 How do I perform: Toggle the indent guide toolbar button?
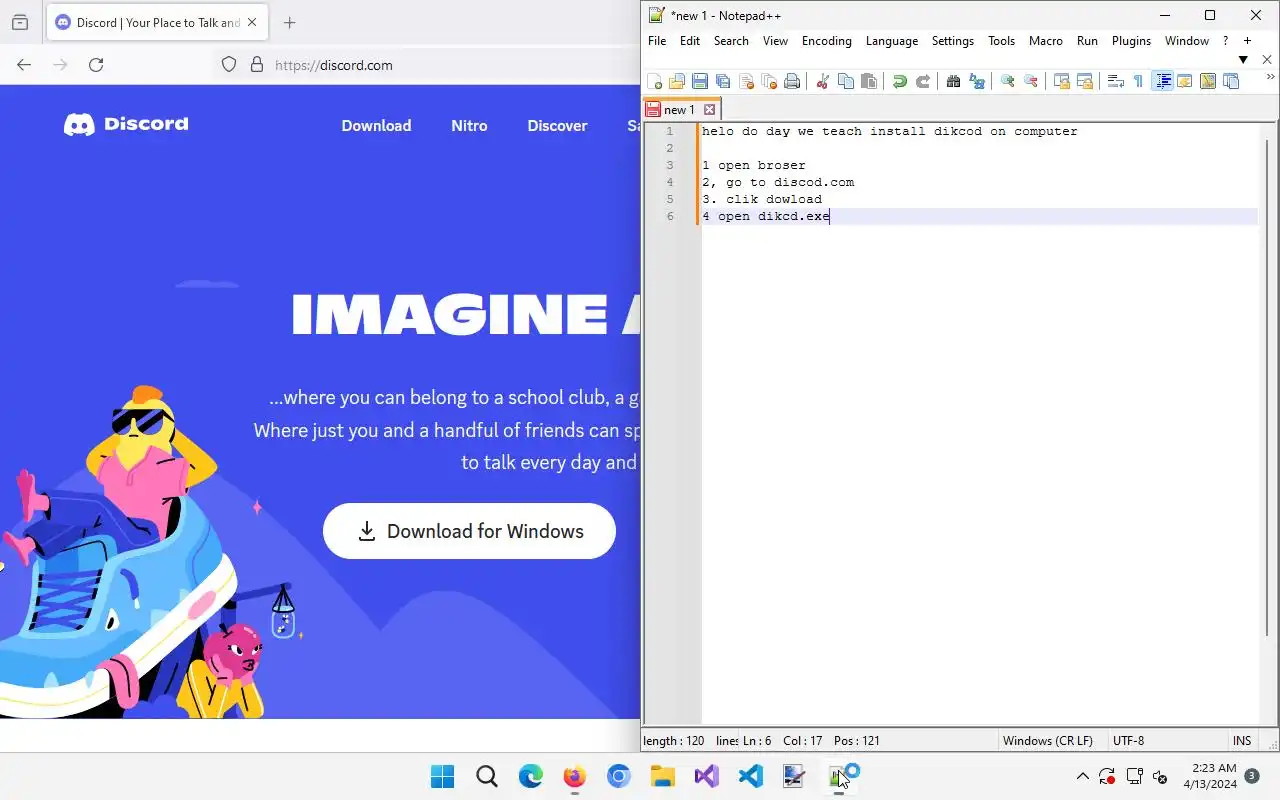pos(1162,82)
